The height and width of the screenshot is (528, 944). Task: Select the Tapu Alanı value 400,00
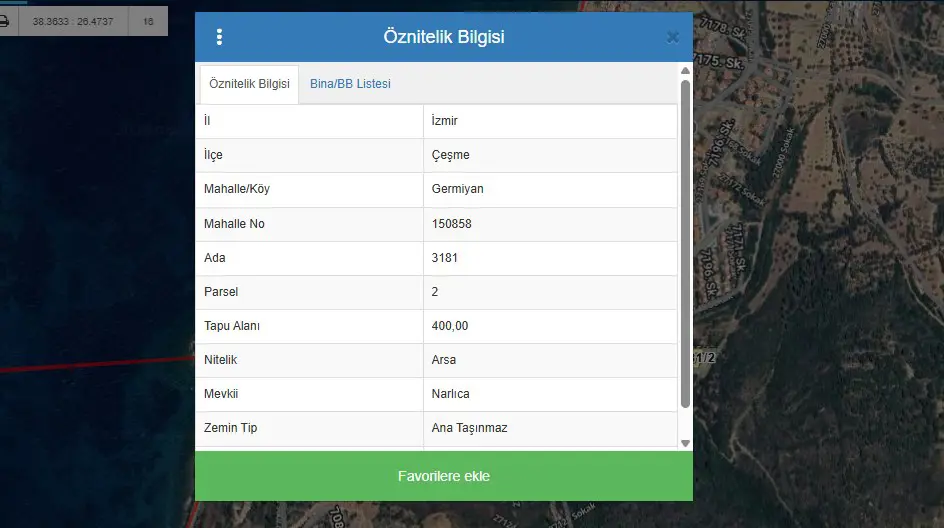550,326
